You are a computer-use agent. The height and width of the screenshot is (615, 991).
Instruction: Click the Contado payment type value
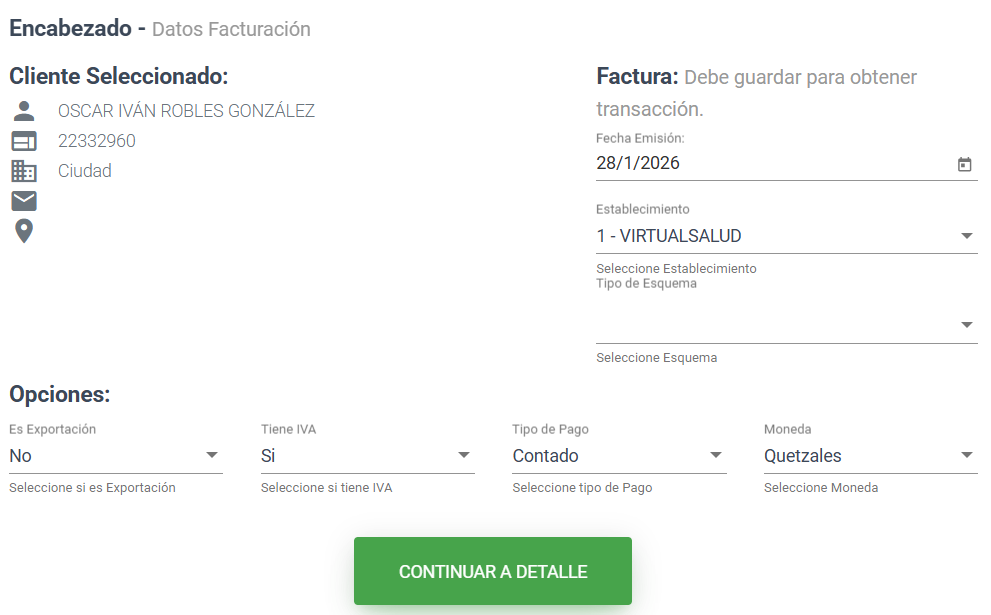pyautogui.click(x=546, y=456)
